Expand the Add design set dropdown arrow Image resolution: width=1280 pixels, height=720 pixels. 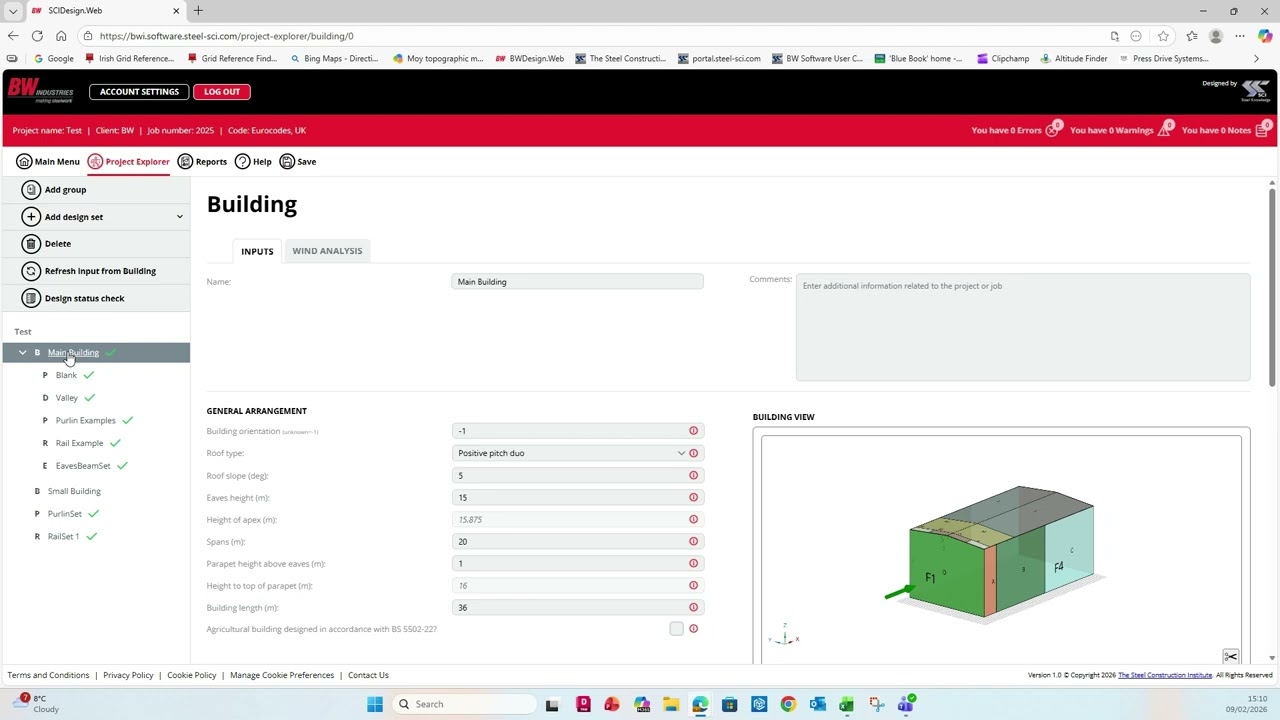pos(180,217)
